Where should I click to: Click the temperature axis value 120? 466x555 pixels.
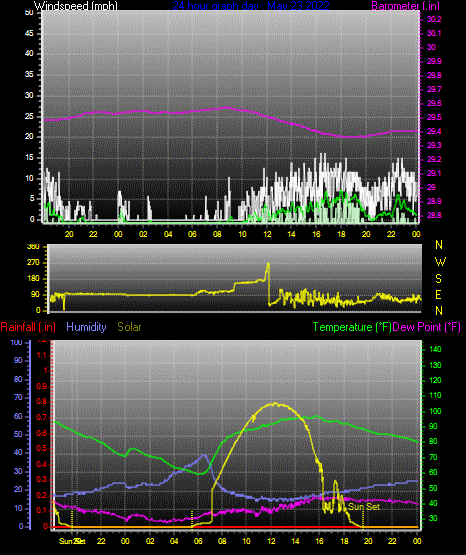coord(435,381)
